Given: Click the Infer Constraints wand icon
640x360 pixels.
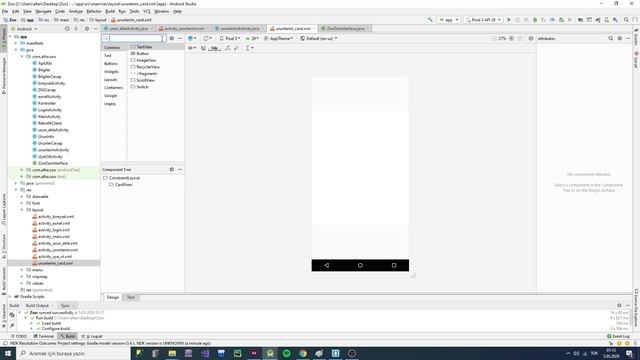Looking at the screenshot, I should [236, 48].
